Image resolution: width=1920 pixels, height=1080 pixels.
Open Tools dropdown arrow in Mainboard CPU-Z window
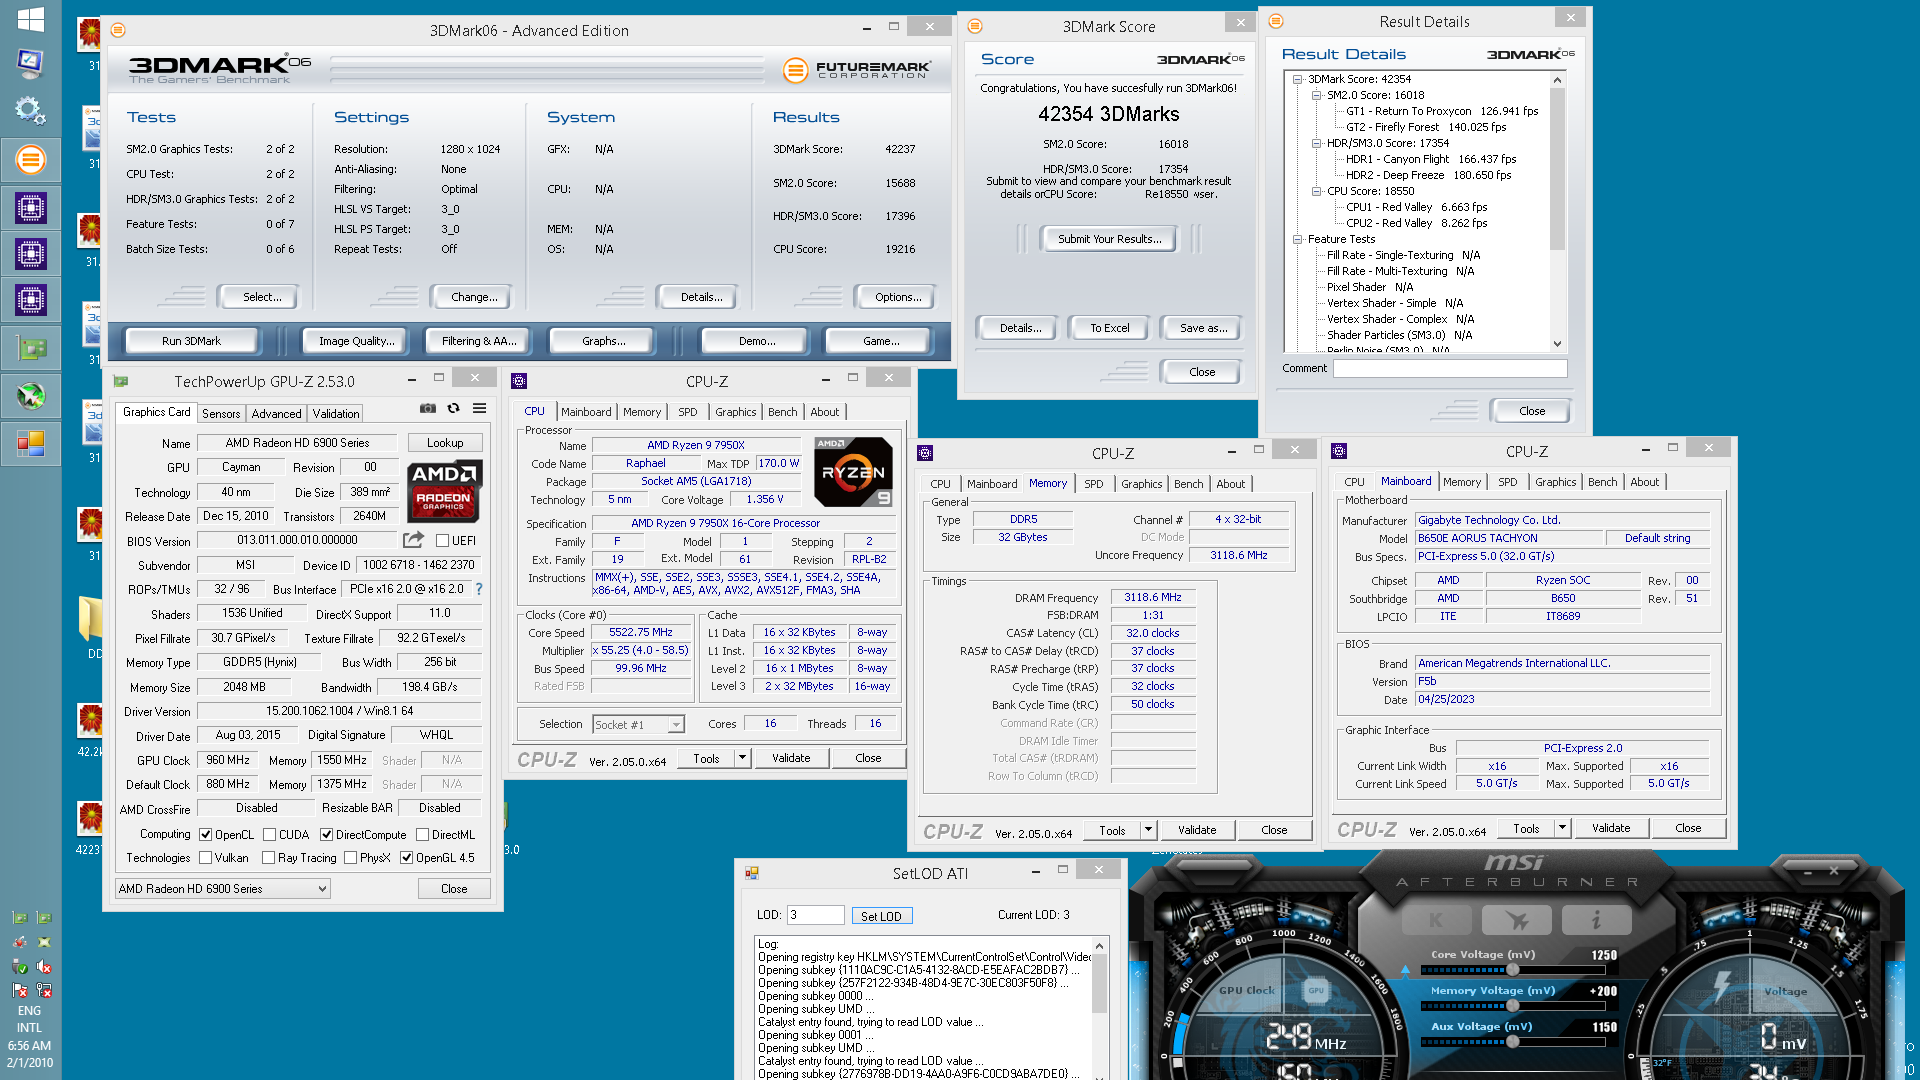[x=1562, y=828]
